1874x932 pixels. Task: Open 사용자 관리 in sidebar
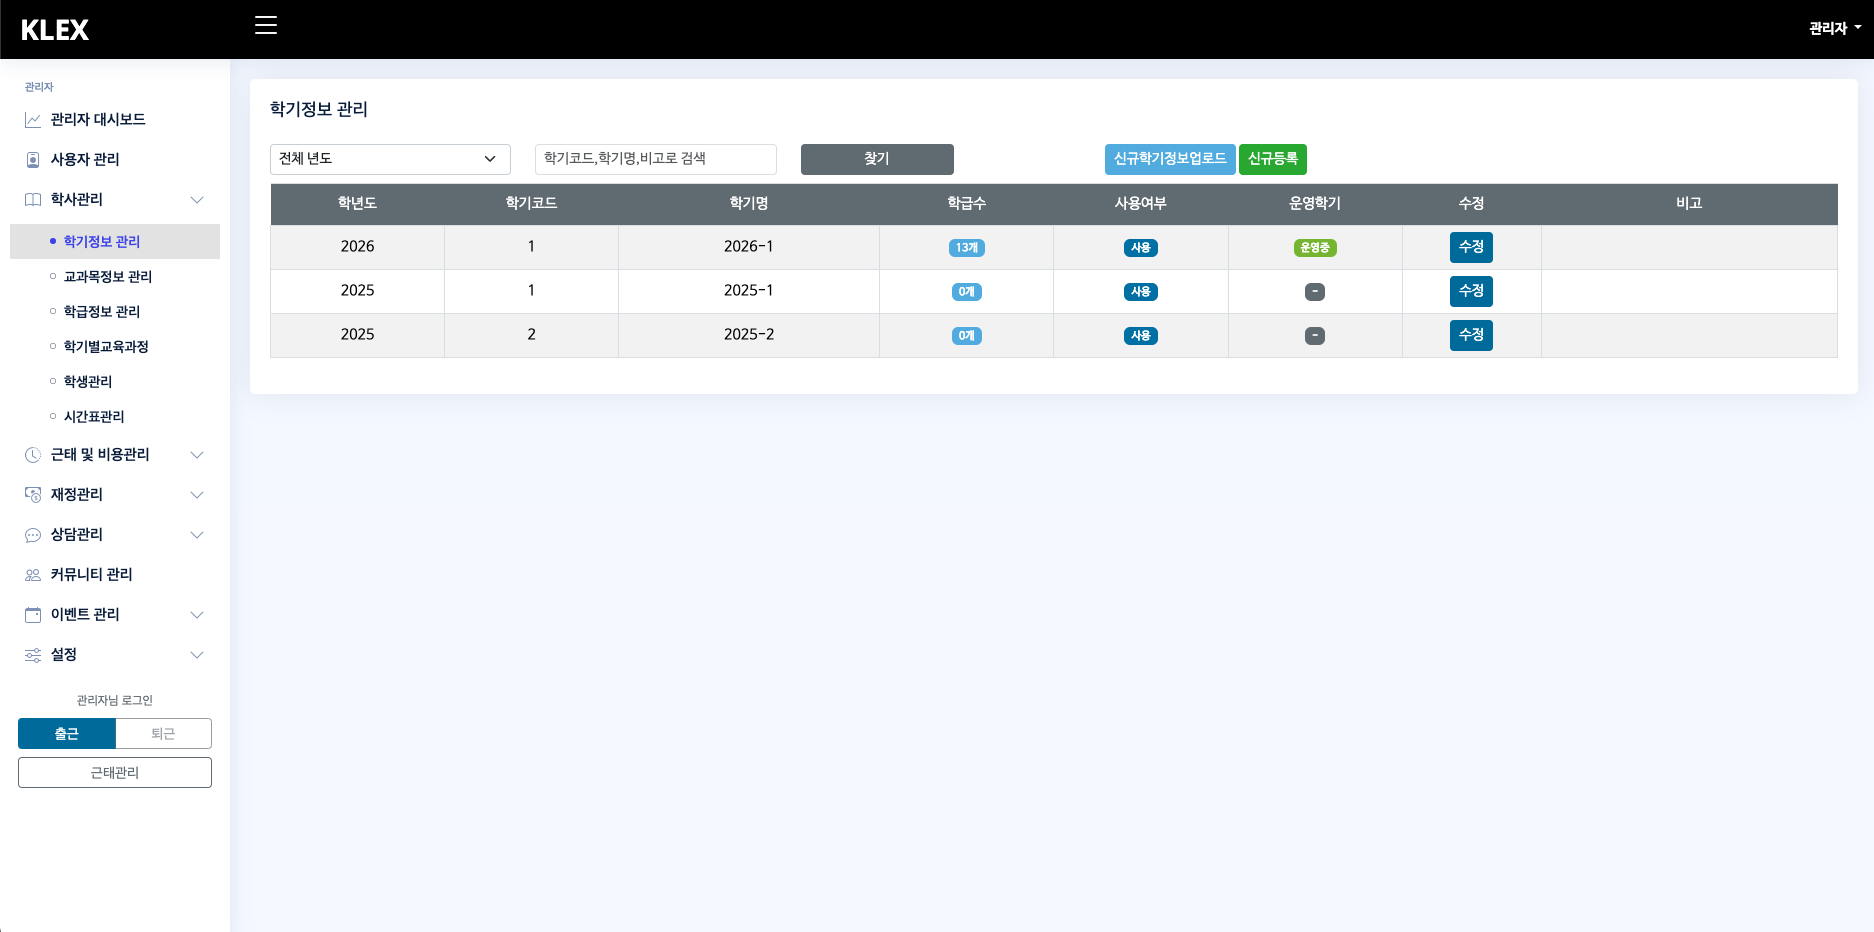click(x=85, y=160)
